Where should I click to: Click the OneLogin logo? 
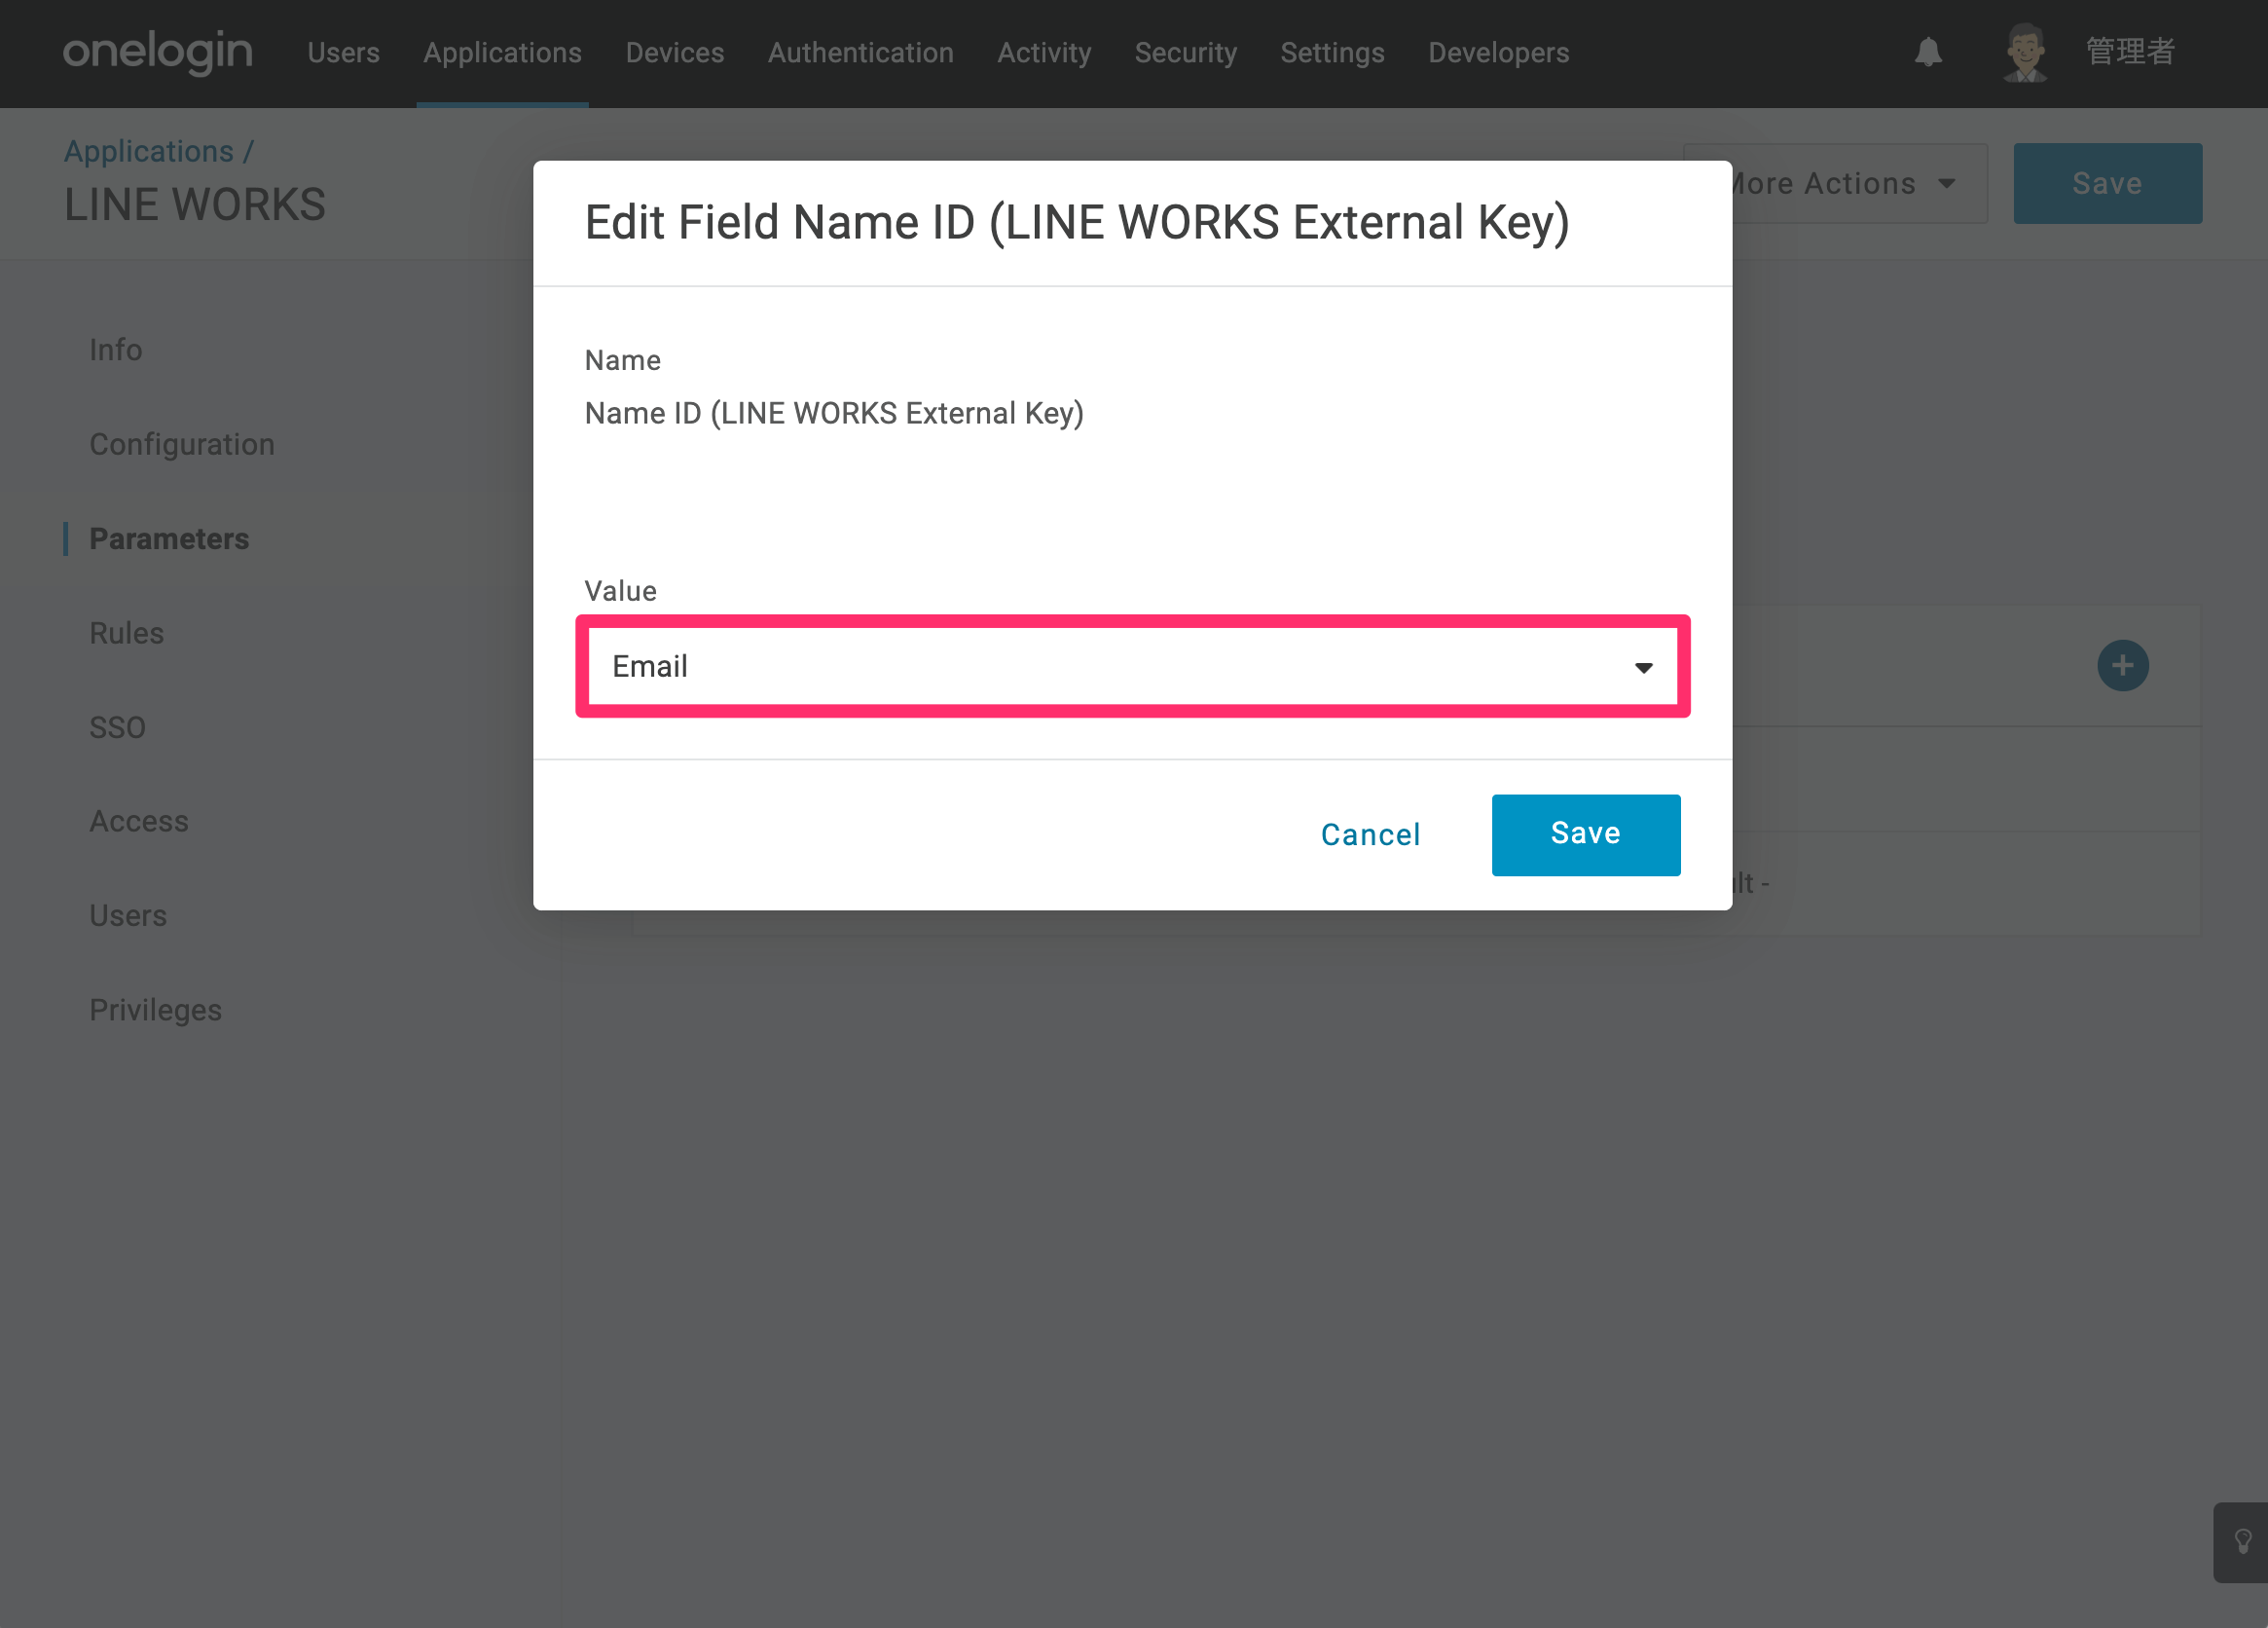(x=158, y=51)
